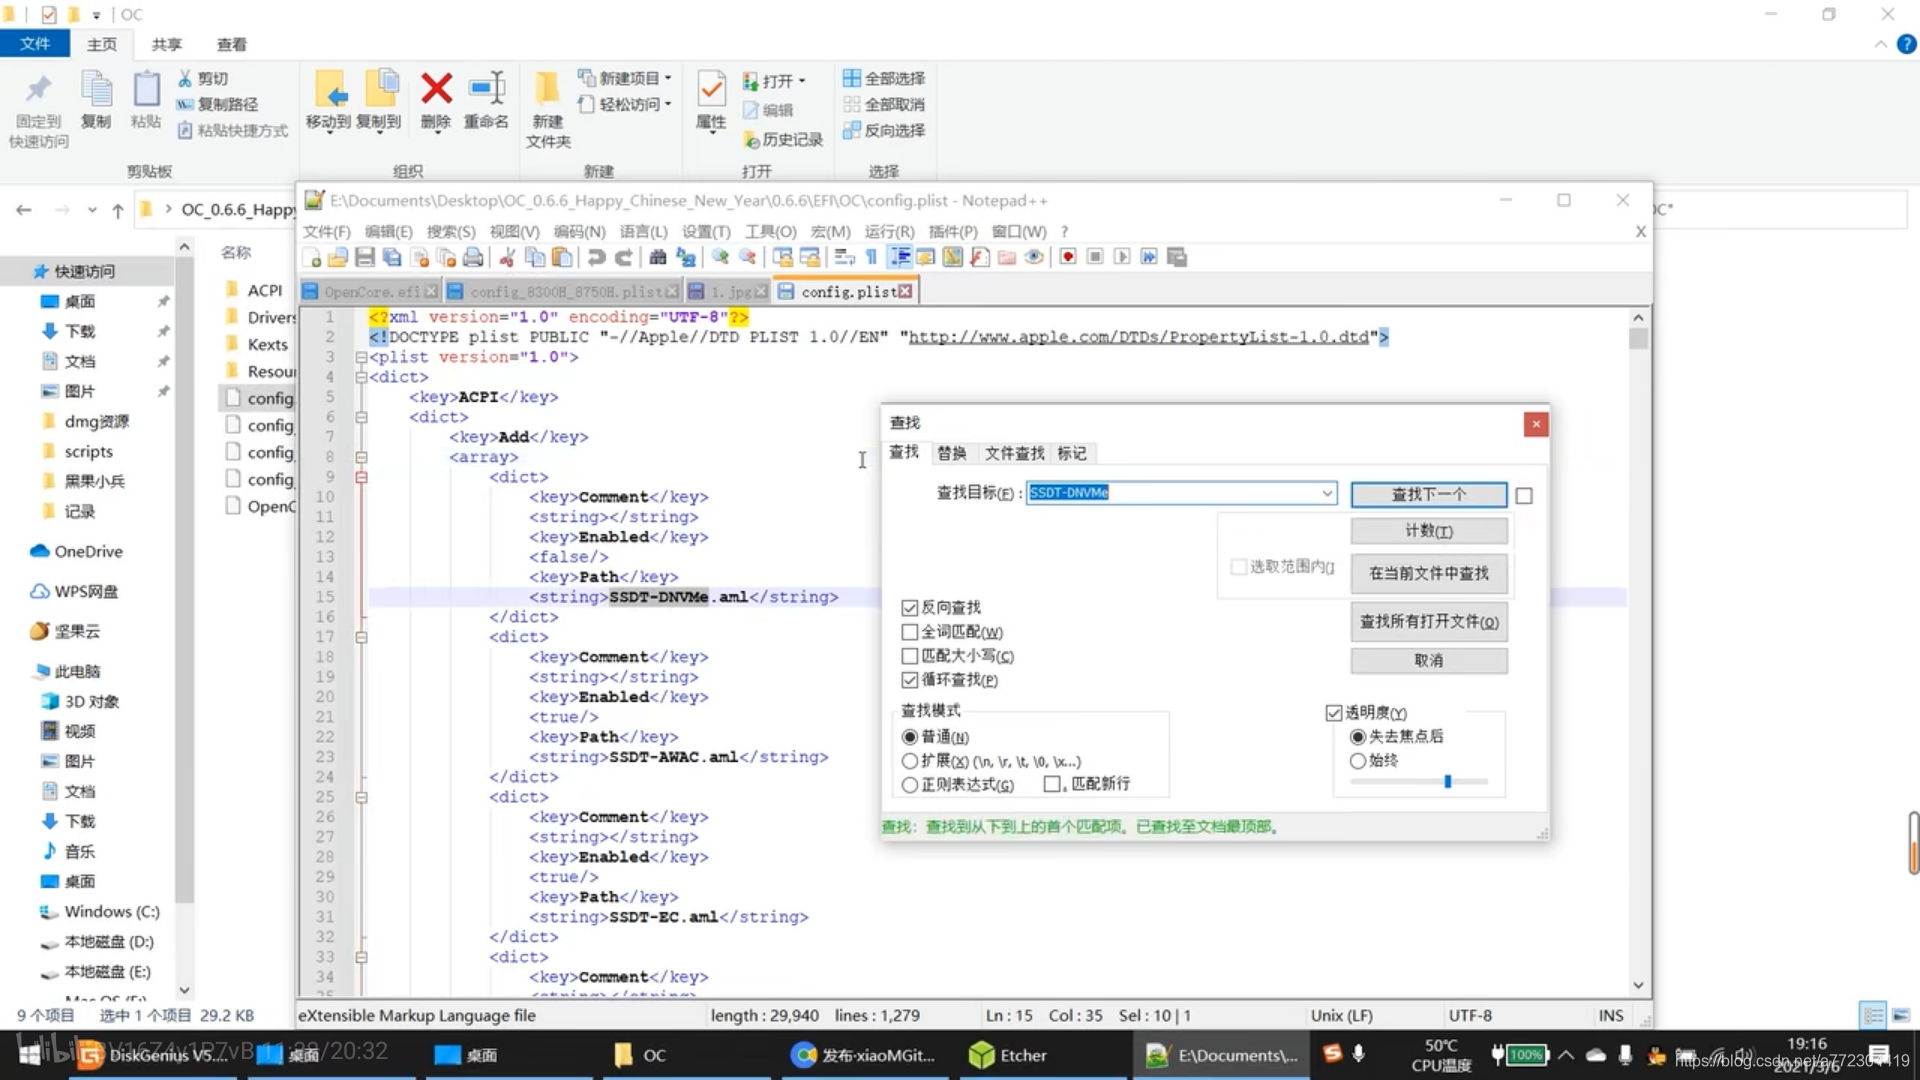
Task: Open the 插件(P) menu in Notepad++
Action: [x=953, y=231]
